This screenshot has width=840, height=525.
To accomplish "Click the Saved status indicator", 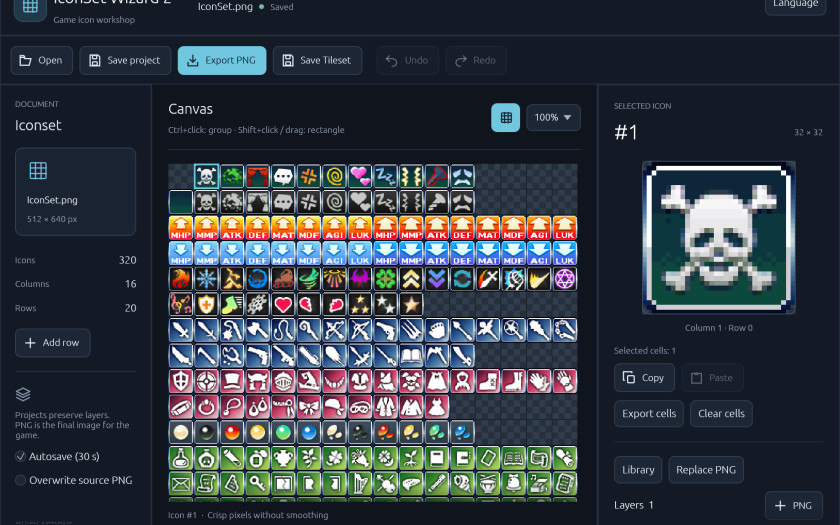I will (276, 7).
